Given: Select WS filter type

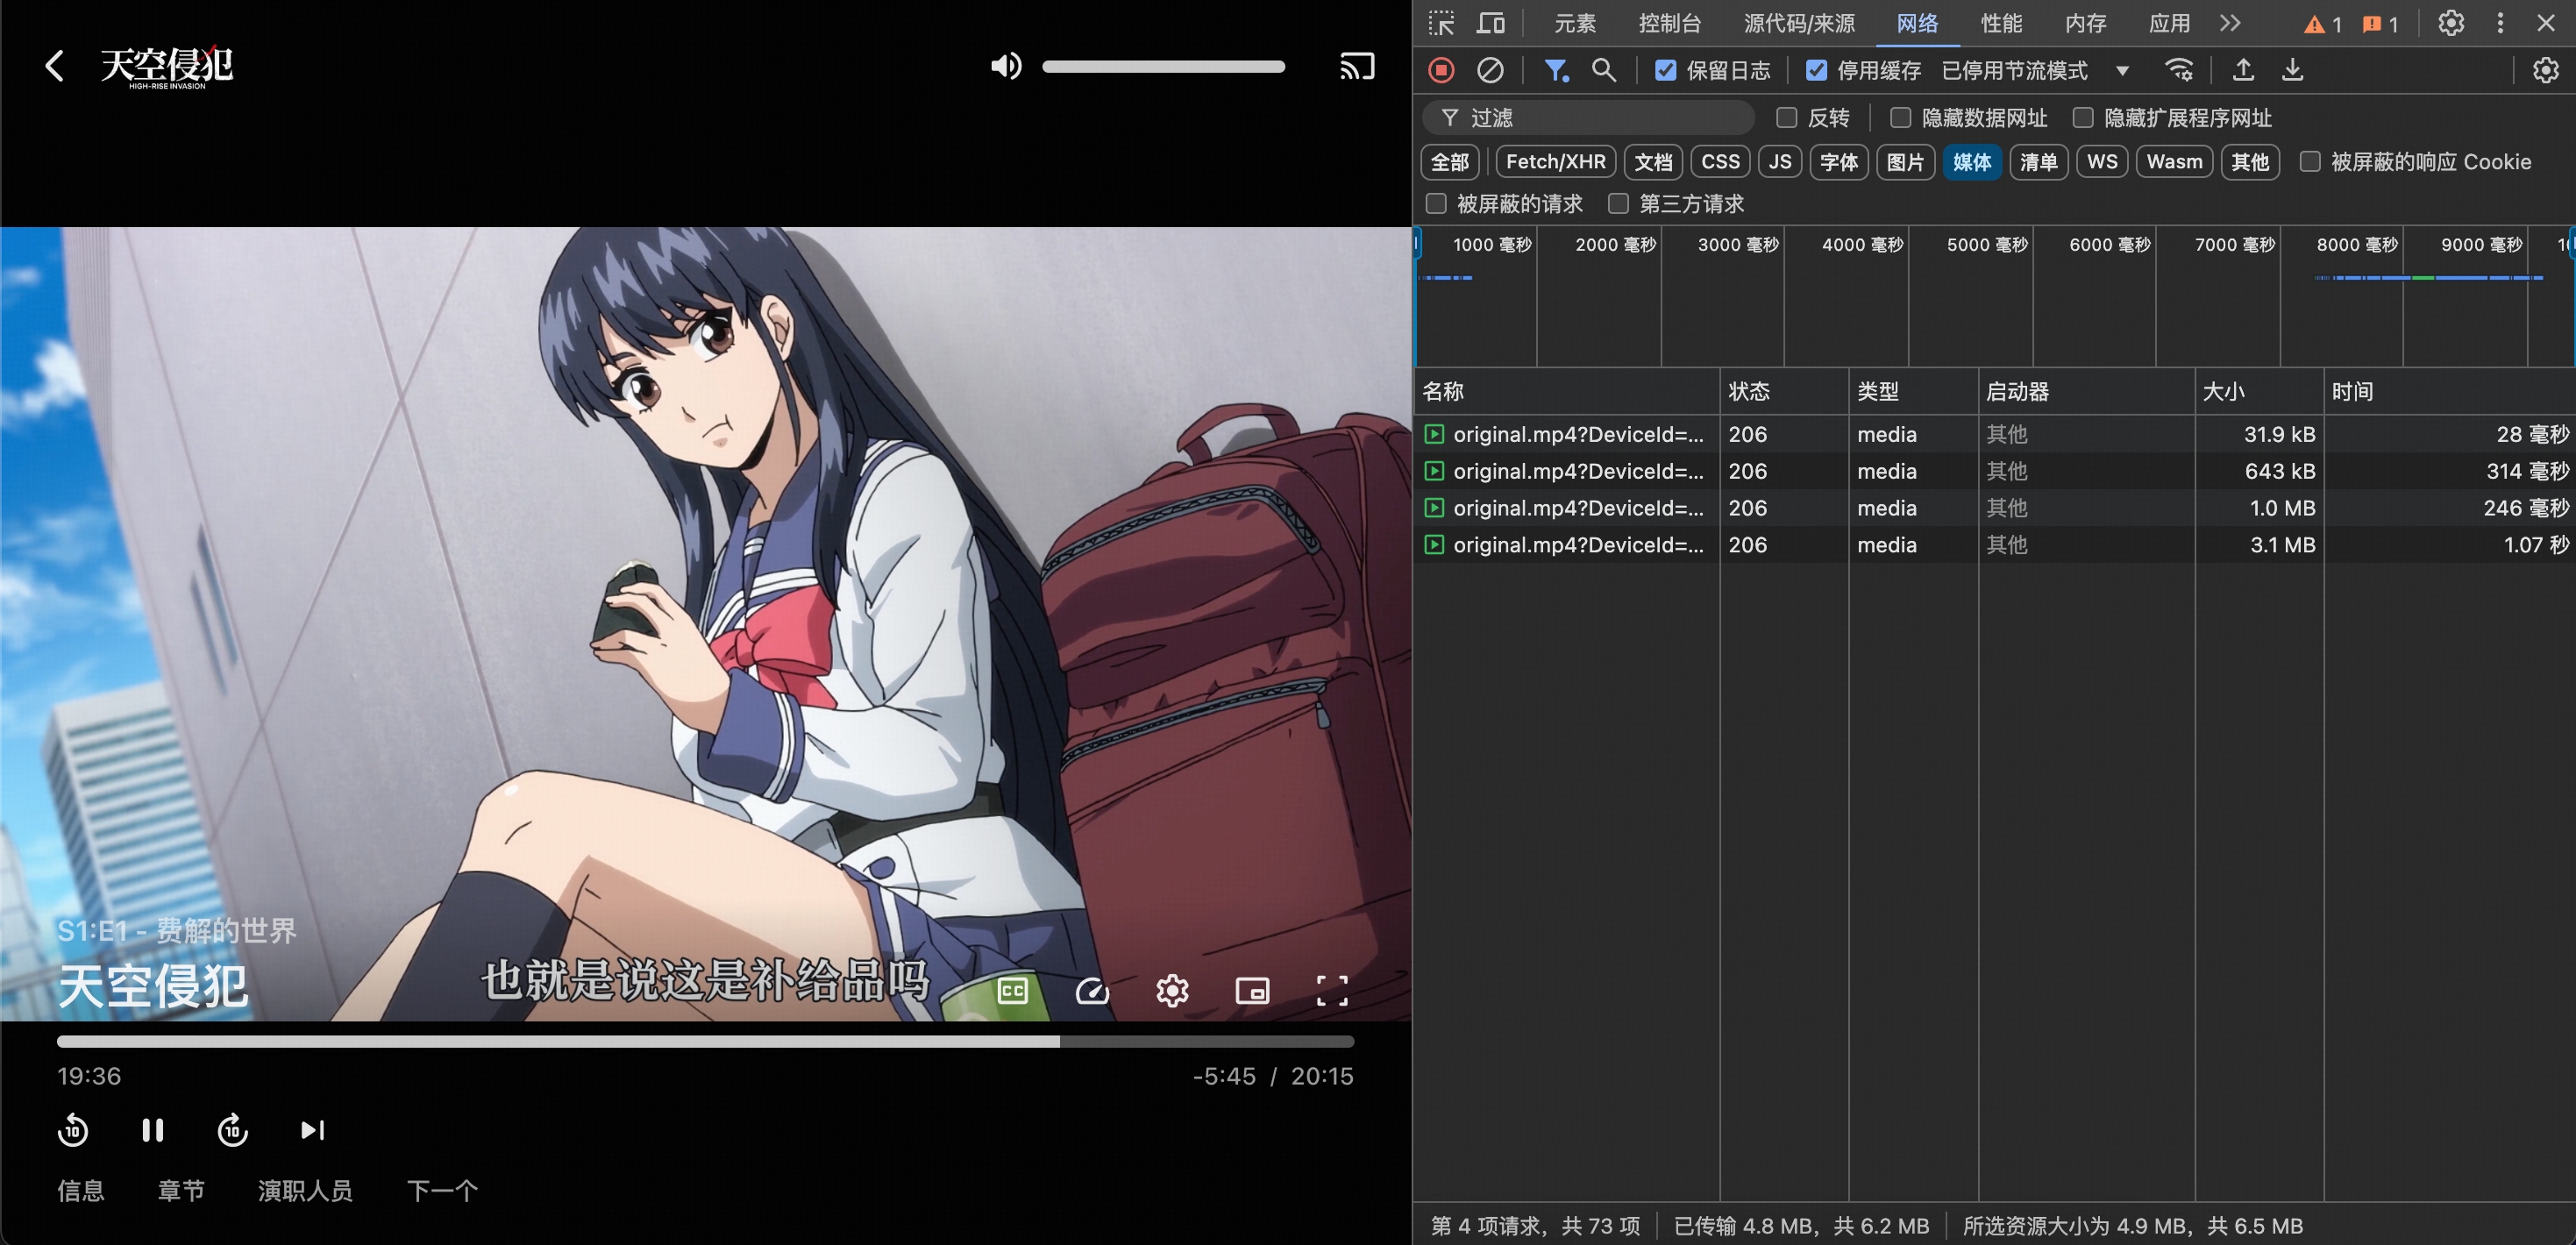Looking at the screenshot, I should click(x=2102, y=162).
